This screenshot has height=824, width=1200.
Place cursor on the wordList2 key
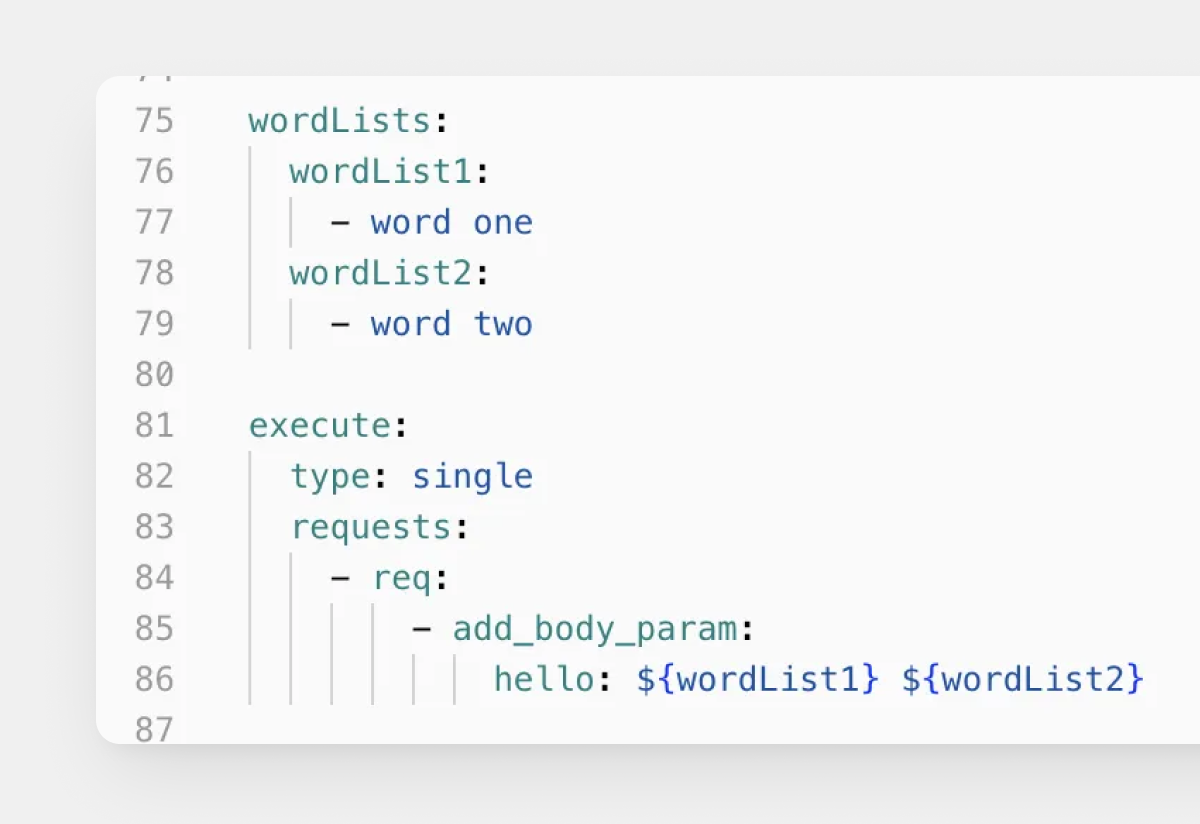380,274
